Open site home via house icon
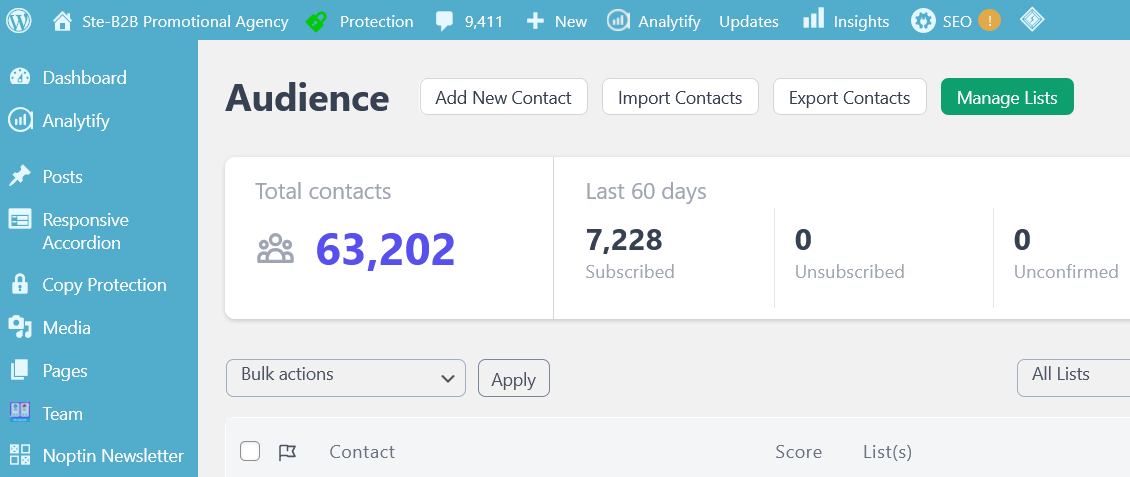Viewport: 1130px width, 477px height. [63, 21]
